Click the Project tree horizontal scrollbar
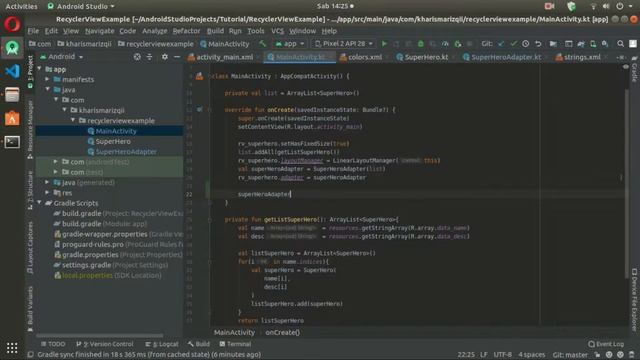 point(100,336)
